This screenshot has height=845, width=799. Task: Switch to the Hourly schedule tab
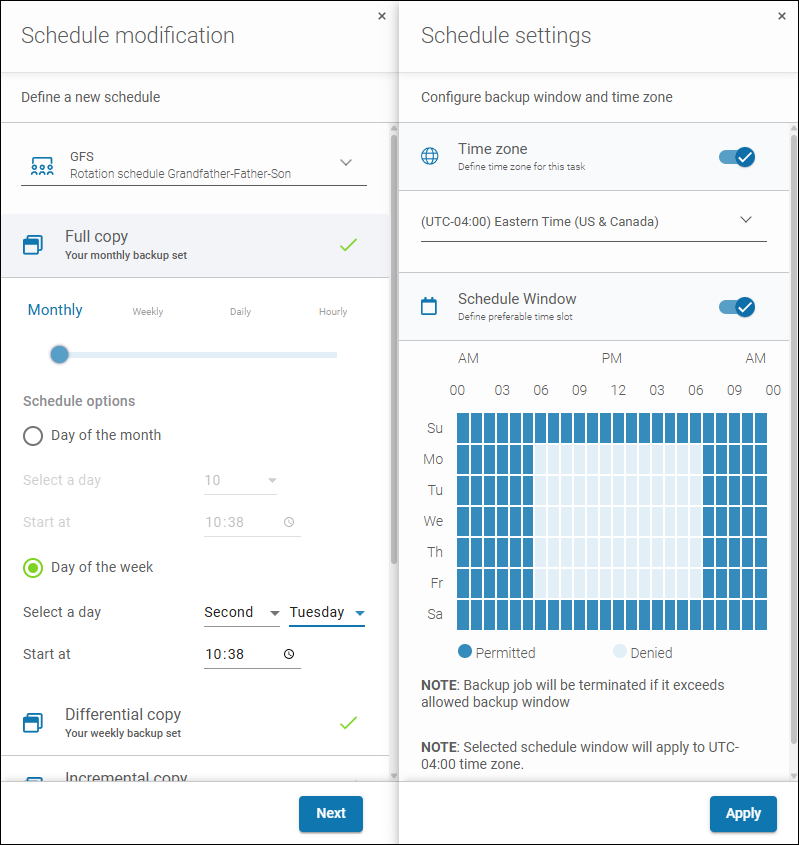[x=333, y=311]
